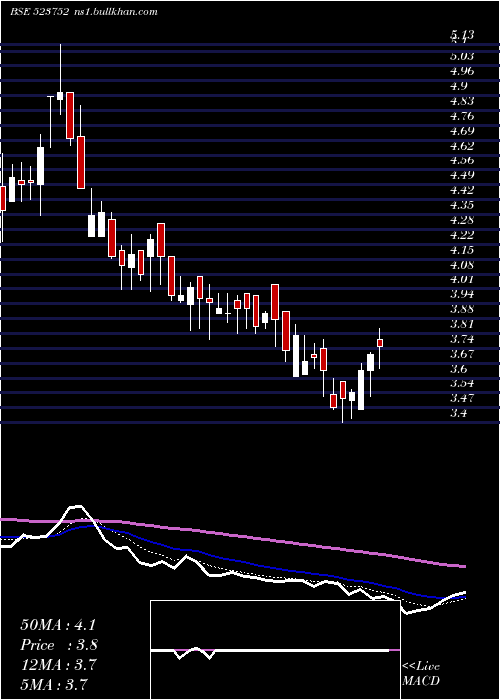The width and height of the screenshot is (500, 700).
Task: Click the 50MA : 4.1 readout
Action: click(58, 625)
